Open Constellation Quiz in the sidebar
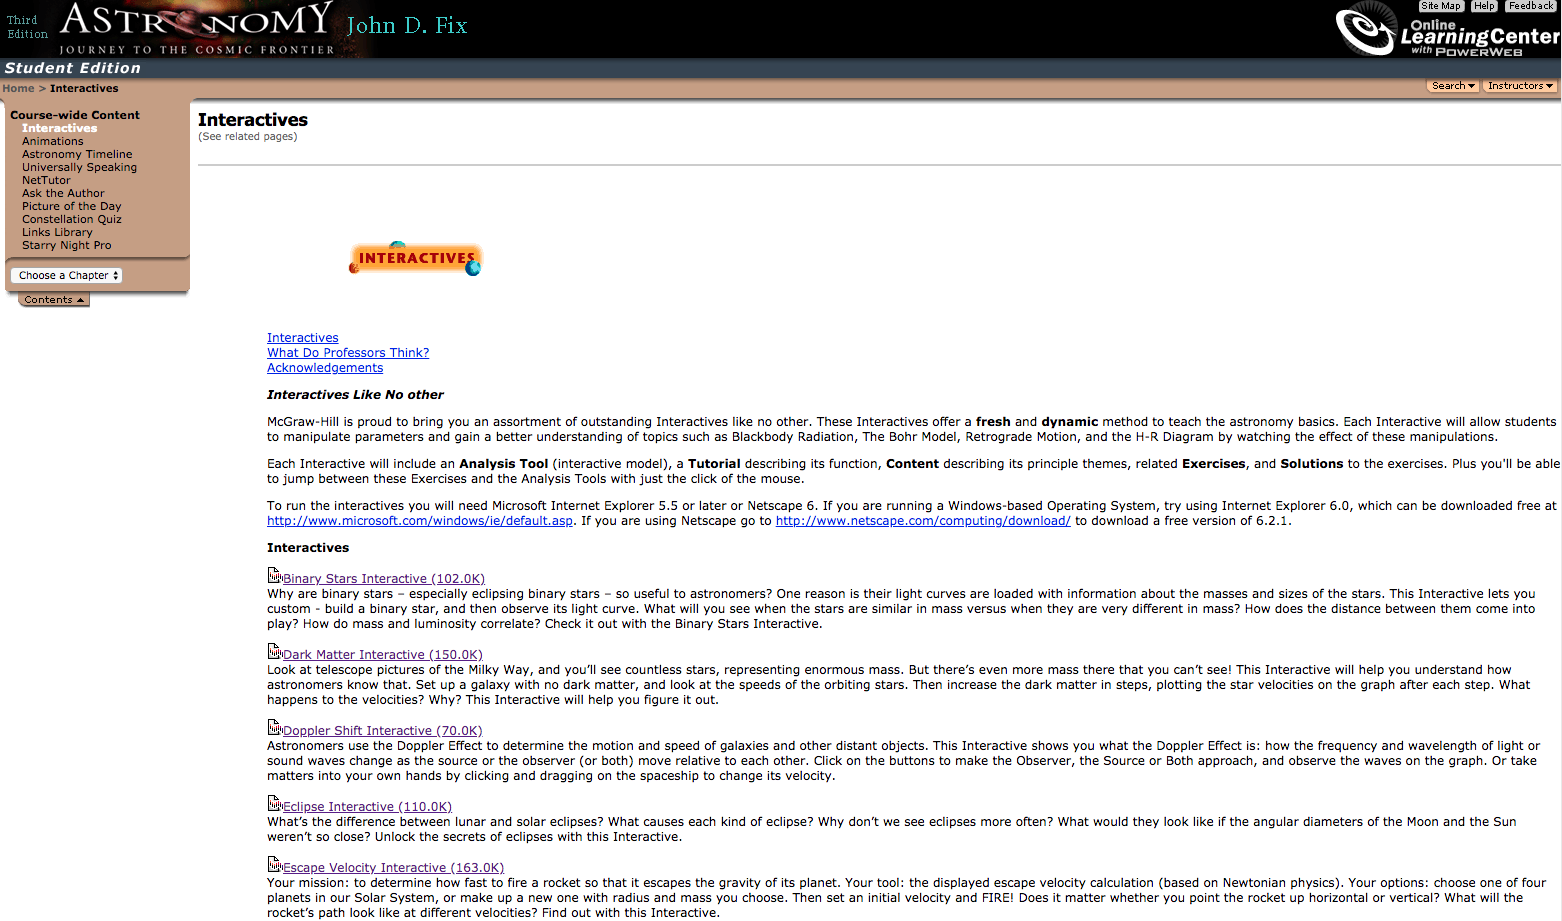Screen dimensions: 1562x921 (72, 219)
